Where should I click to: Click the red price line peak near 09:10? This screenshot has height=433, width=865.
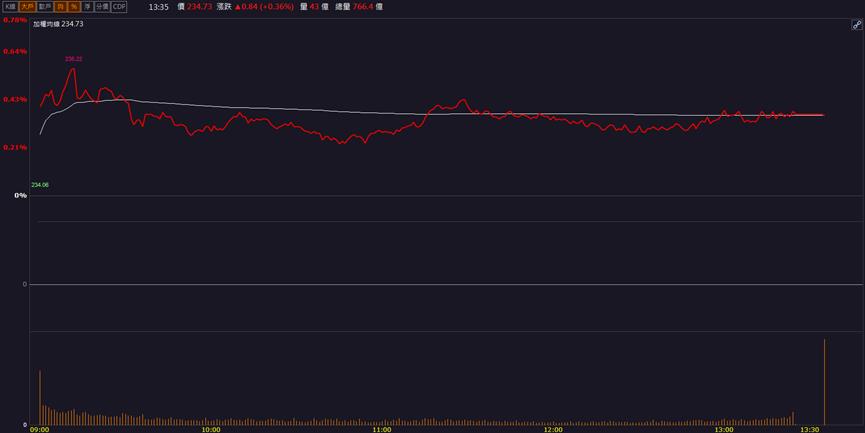pyautogui.click(x=73, y=69)
